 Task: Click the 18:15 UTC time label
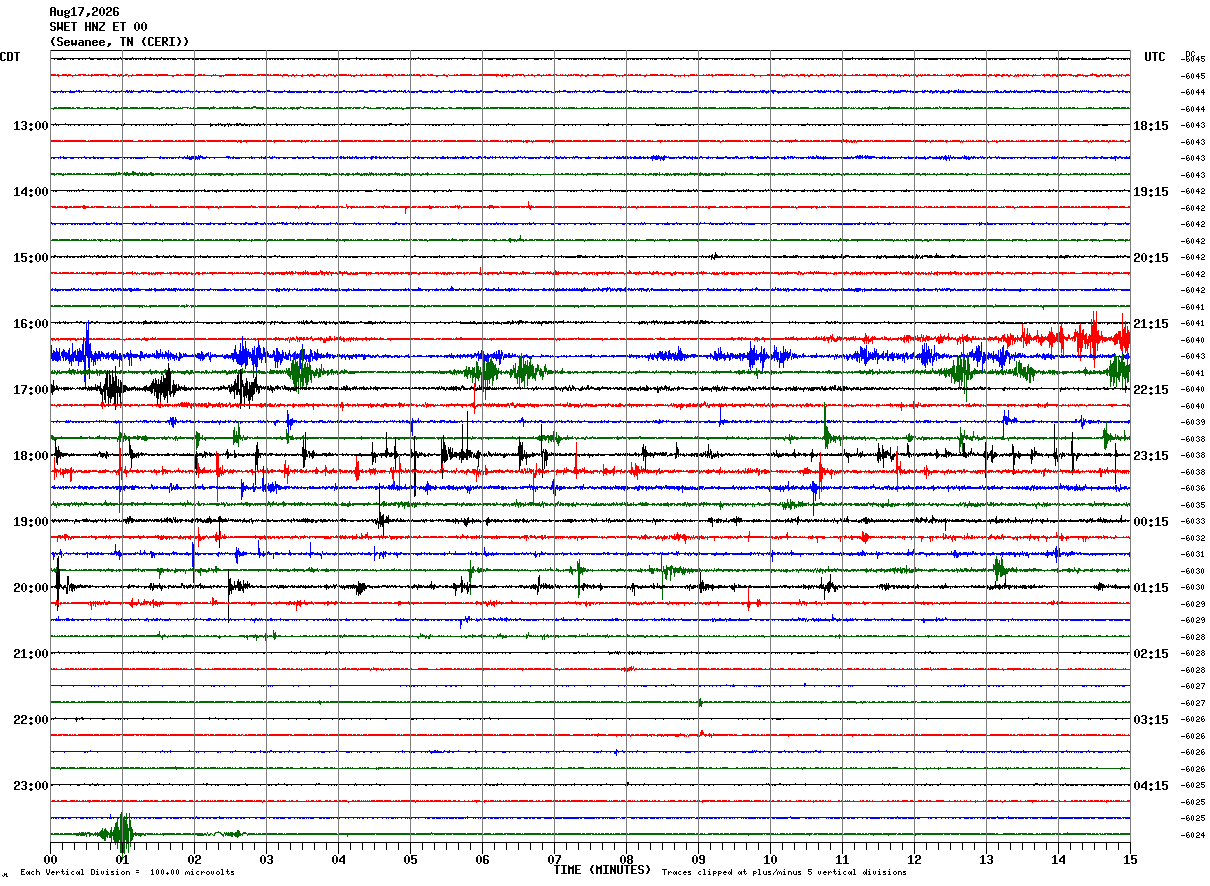click(x=1151, y=126)
